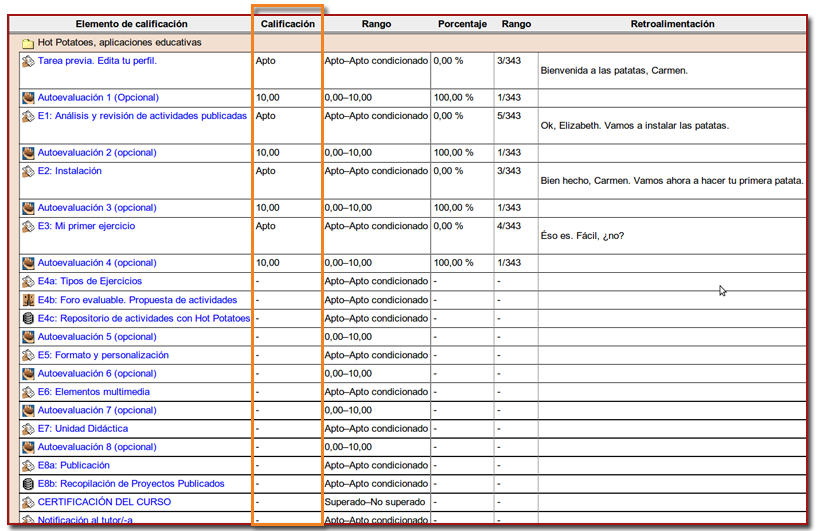Click quiz icon beside Autoevaluación 7 (opcional)
816x531 pixels.
point(28,411)
